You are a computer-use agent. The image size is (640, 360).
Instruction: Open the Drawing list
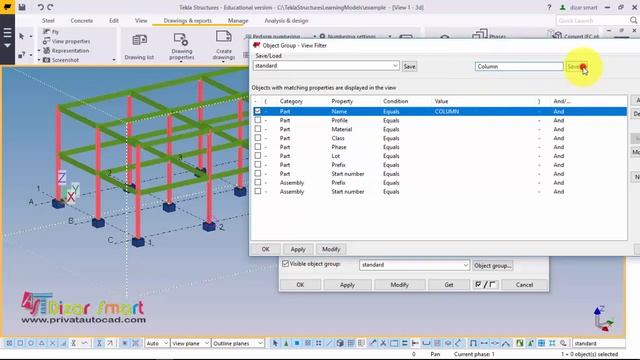[x=140, y=47]
